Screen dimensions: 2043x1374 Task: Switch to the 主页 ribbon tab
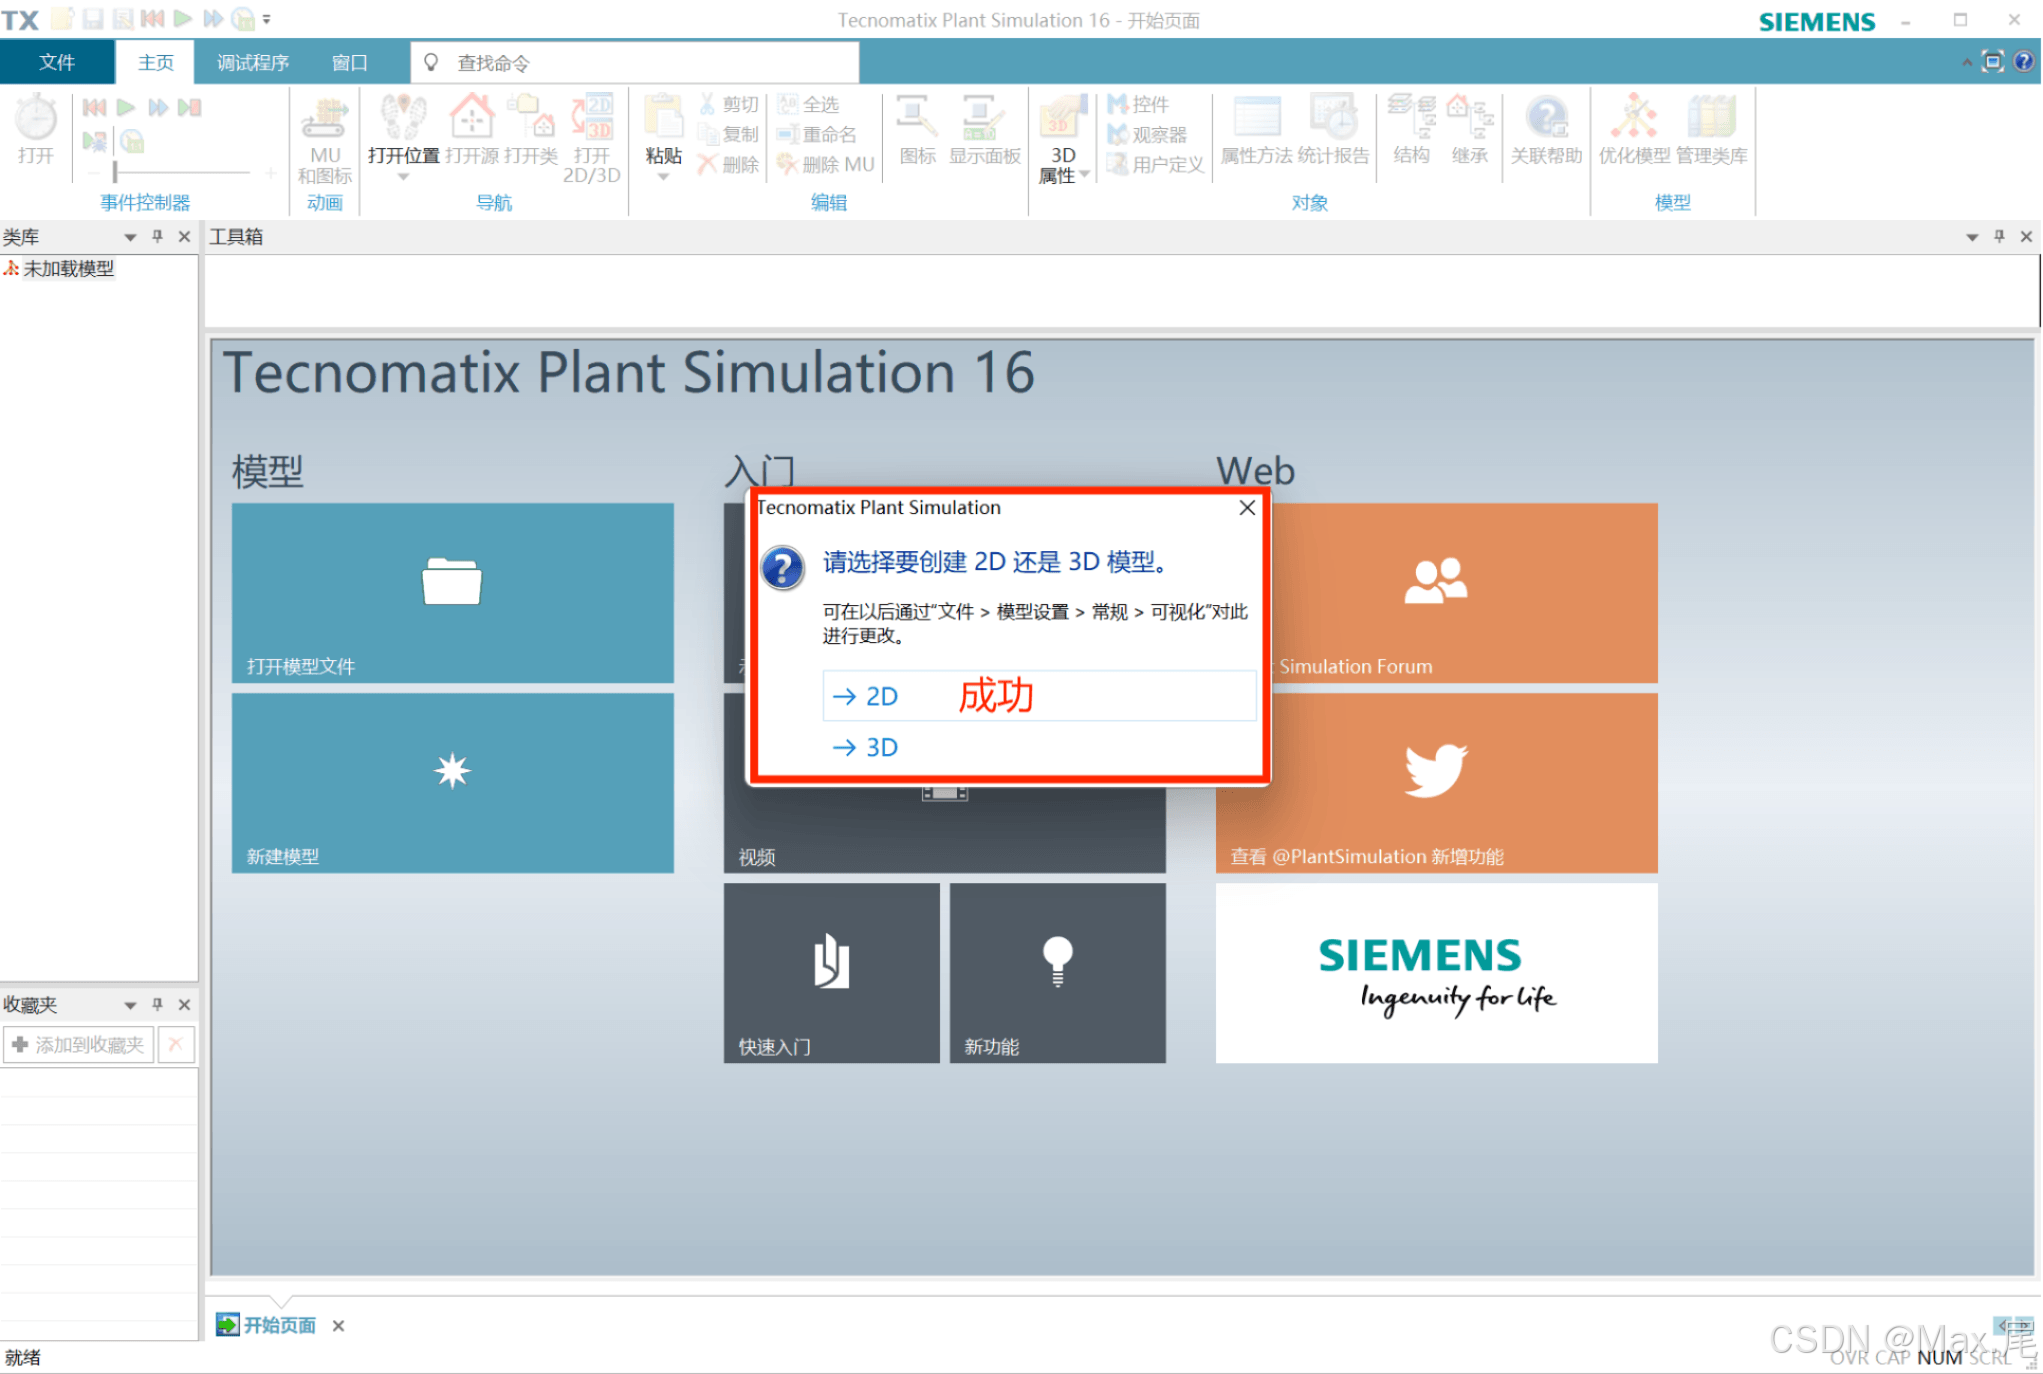pos(155,62)
